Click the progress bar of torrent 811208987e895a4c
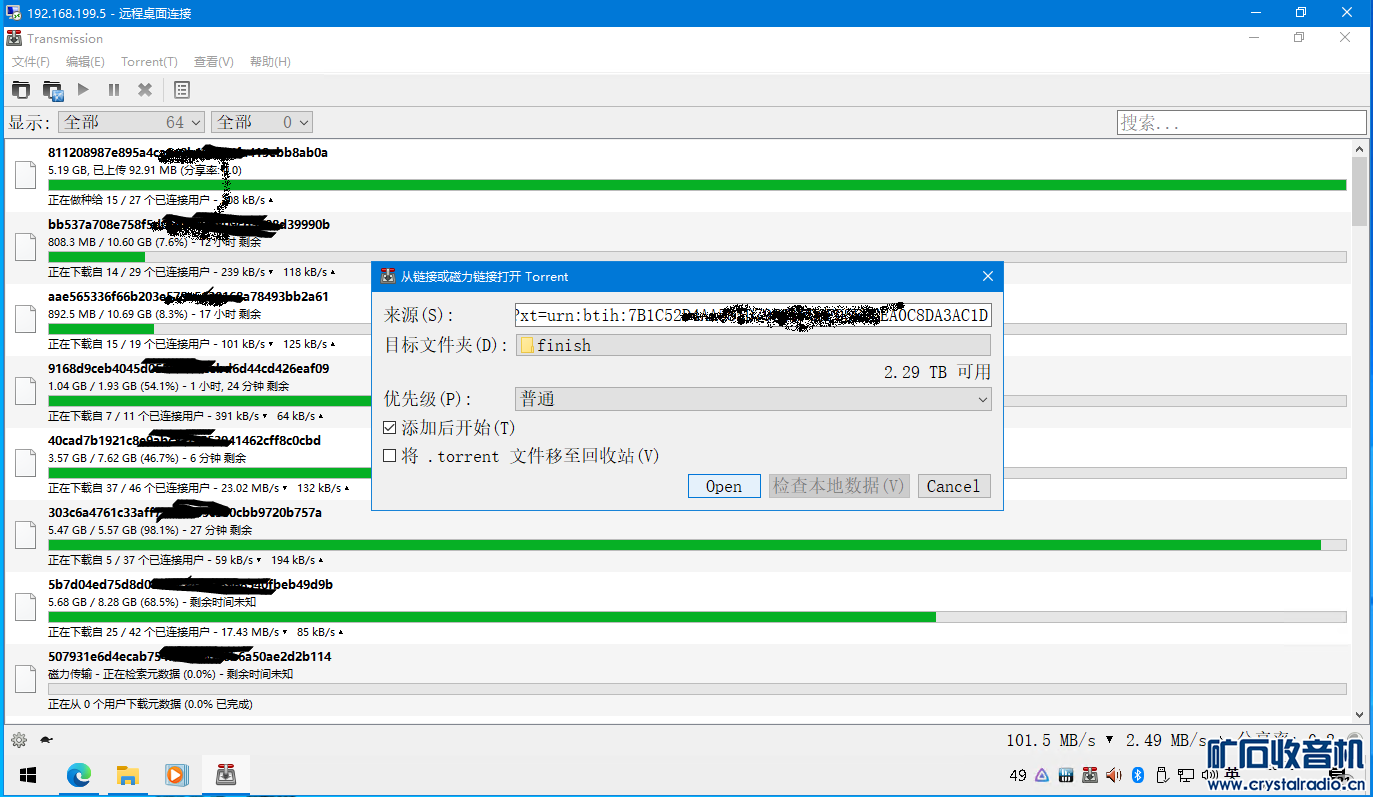Image resolution: width=1373 pixels, height=797 pixels. 697,185
